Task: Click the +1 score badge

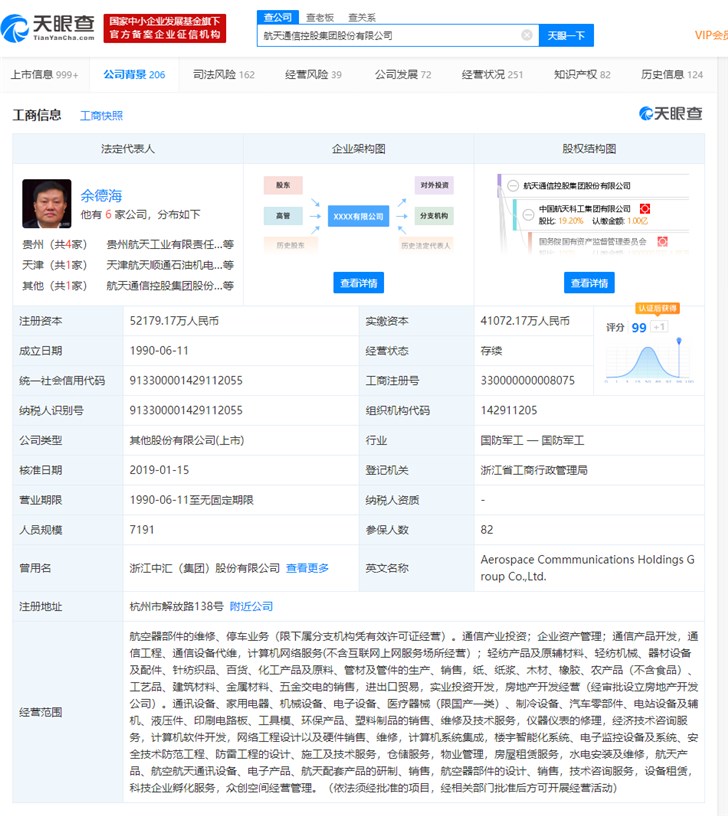Action: coord(659,327)
